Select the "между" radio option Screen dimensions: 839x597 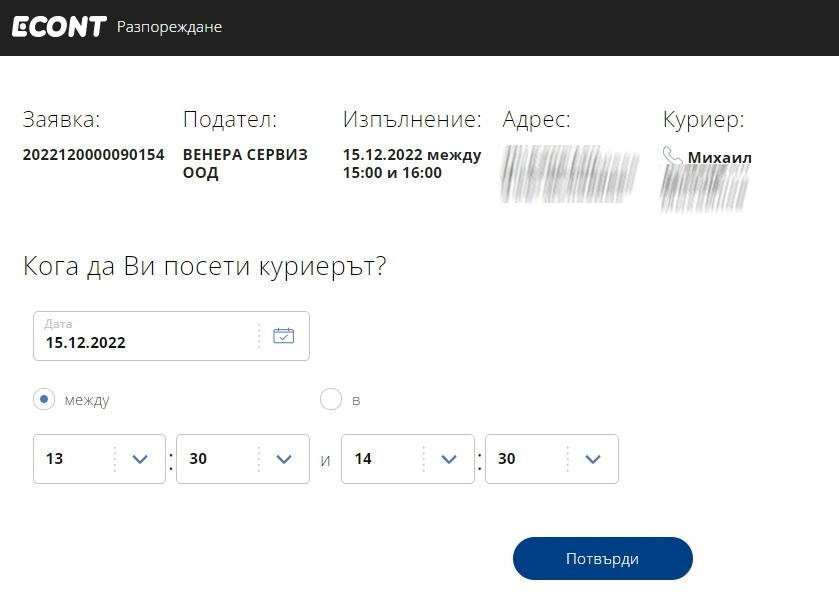(x=44, y=400)
